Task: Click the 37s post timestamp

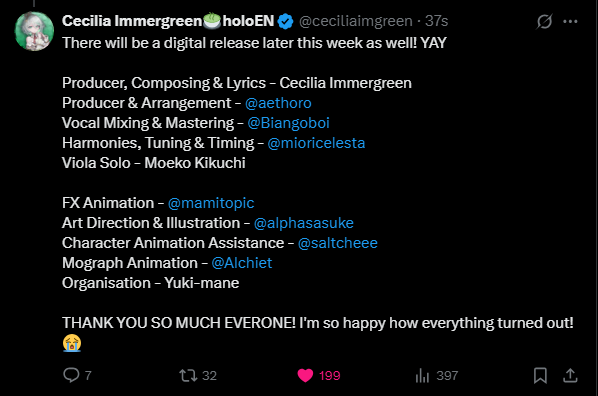Action: click(x=436, y=21)
